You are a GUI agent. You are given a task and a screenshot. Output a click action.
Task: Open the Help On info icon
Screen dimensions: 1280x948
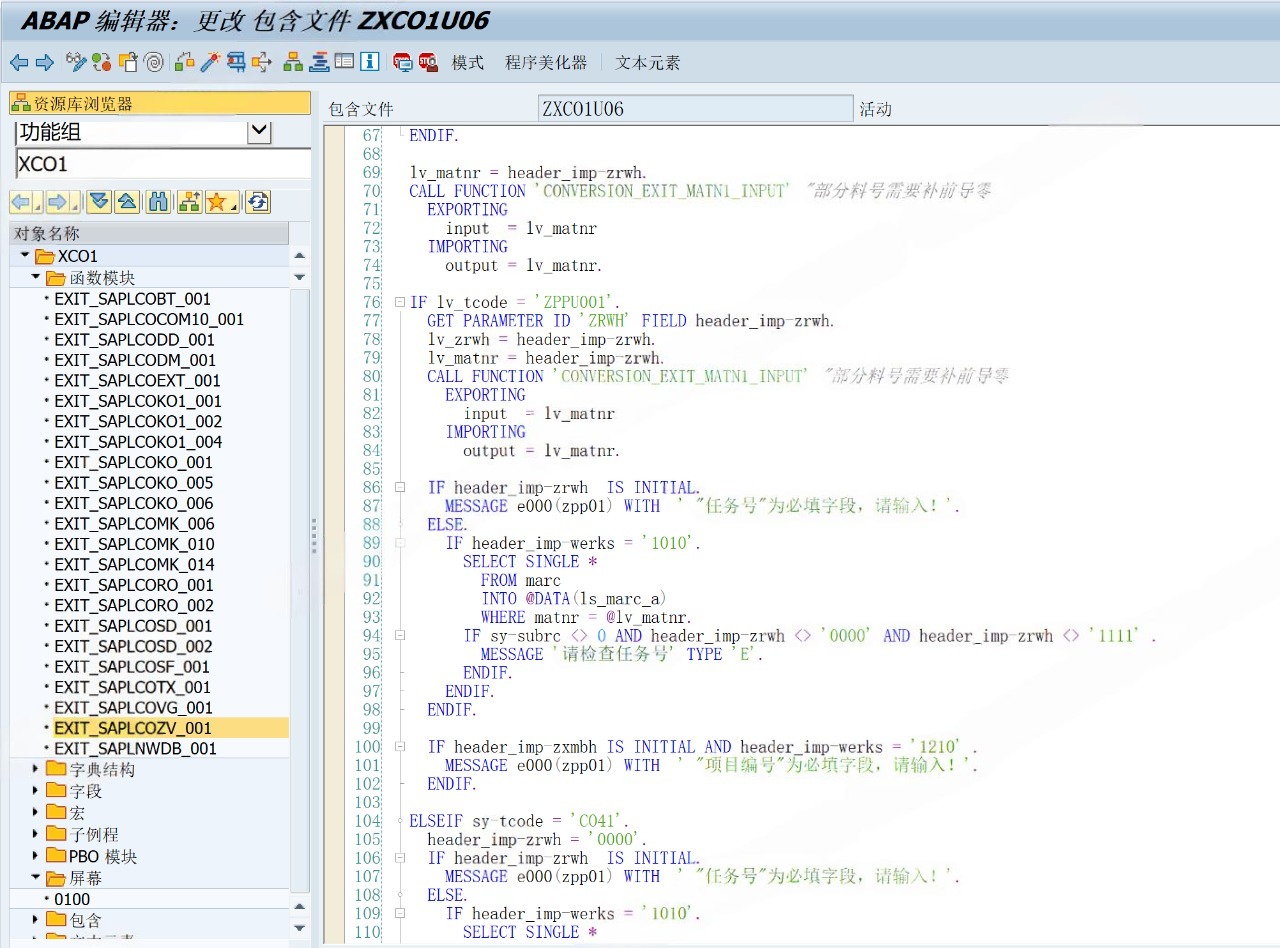point(370,62)
